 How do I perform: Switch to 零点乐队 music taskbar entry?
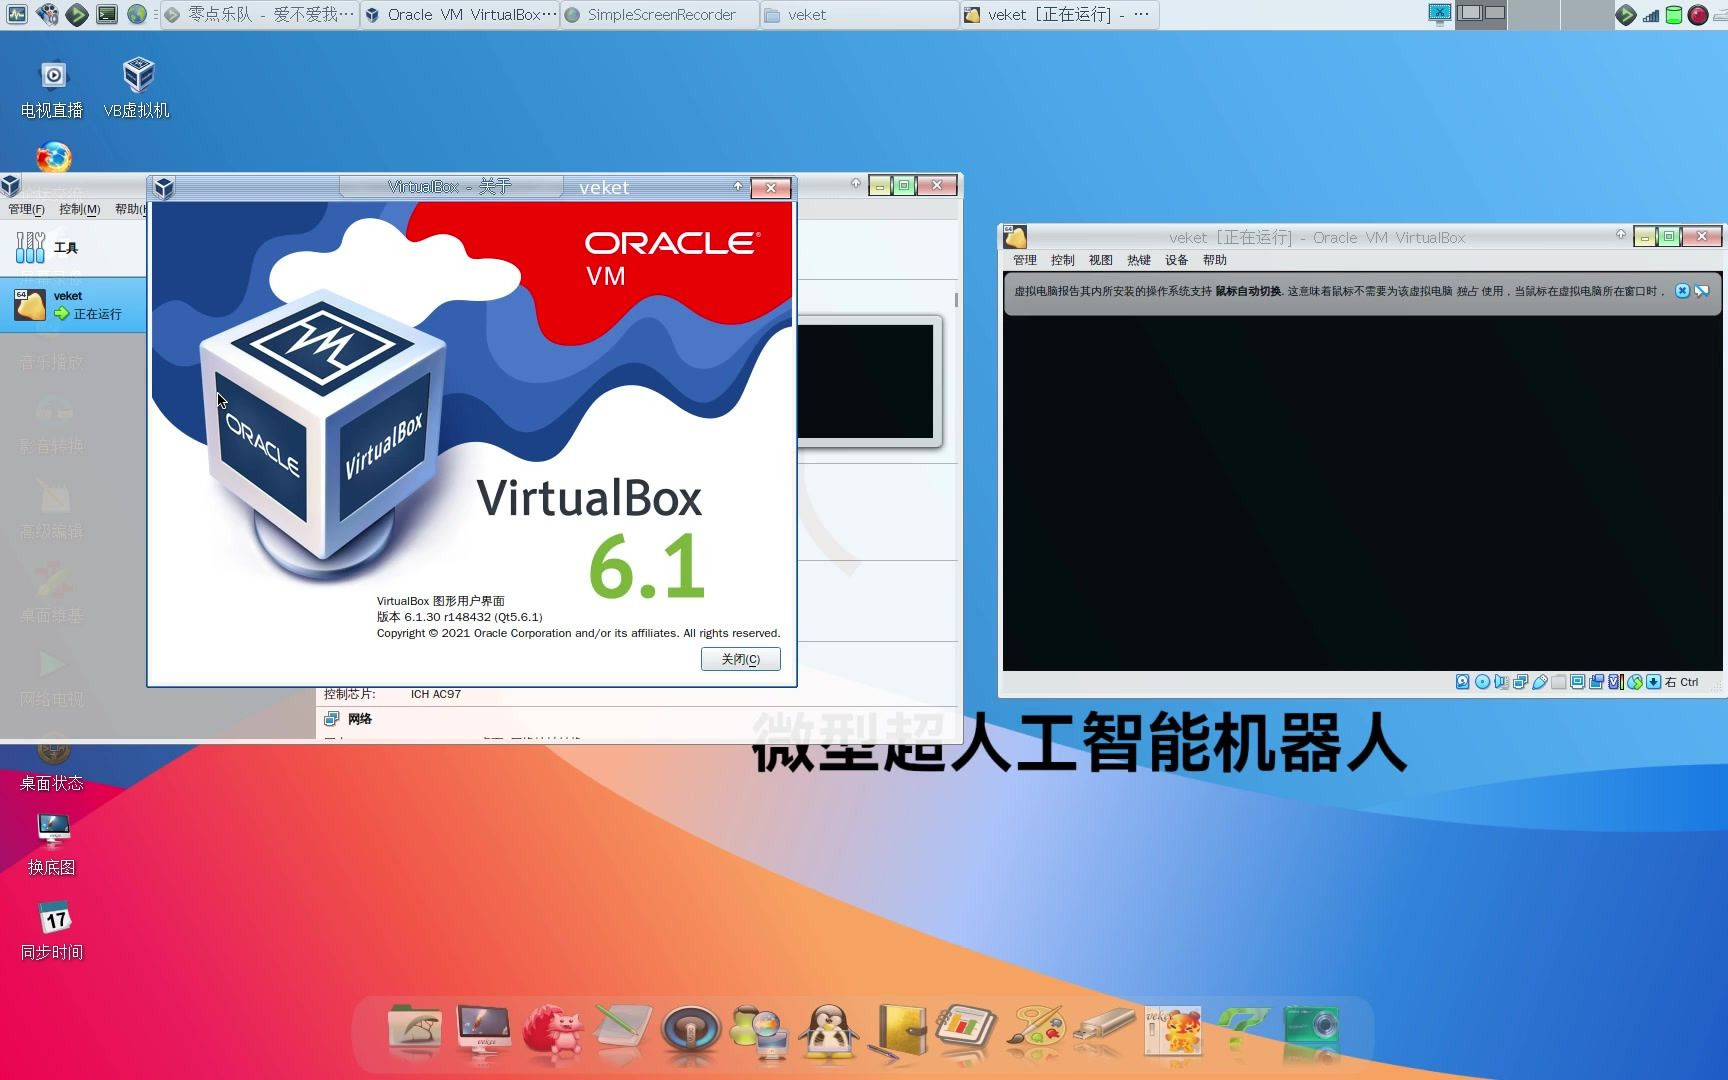pyautogui.click(x=259, y=14)
